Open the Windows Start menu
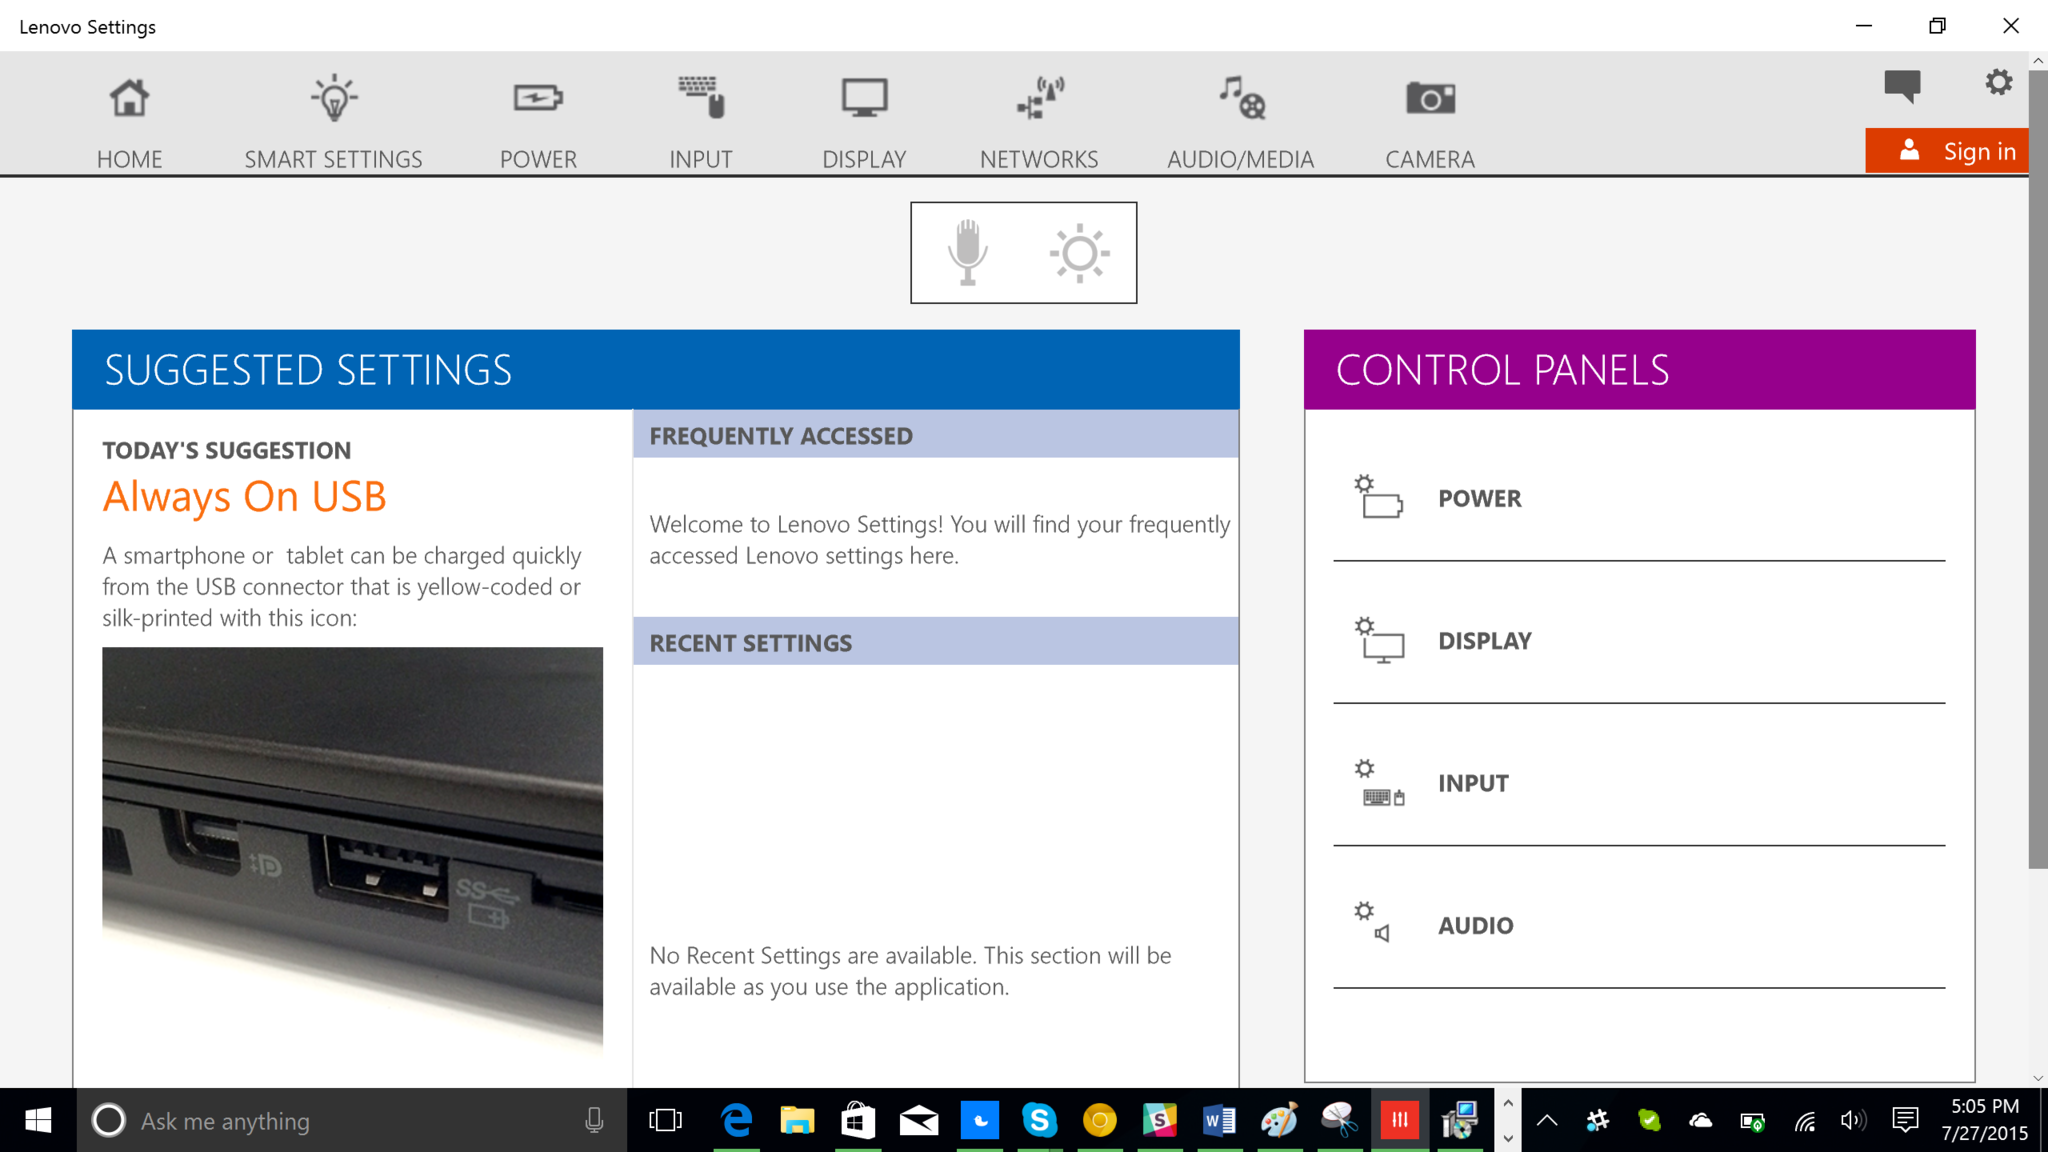 (38, 1120)
